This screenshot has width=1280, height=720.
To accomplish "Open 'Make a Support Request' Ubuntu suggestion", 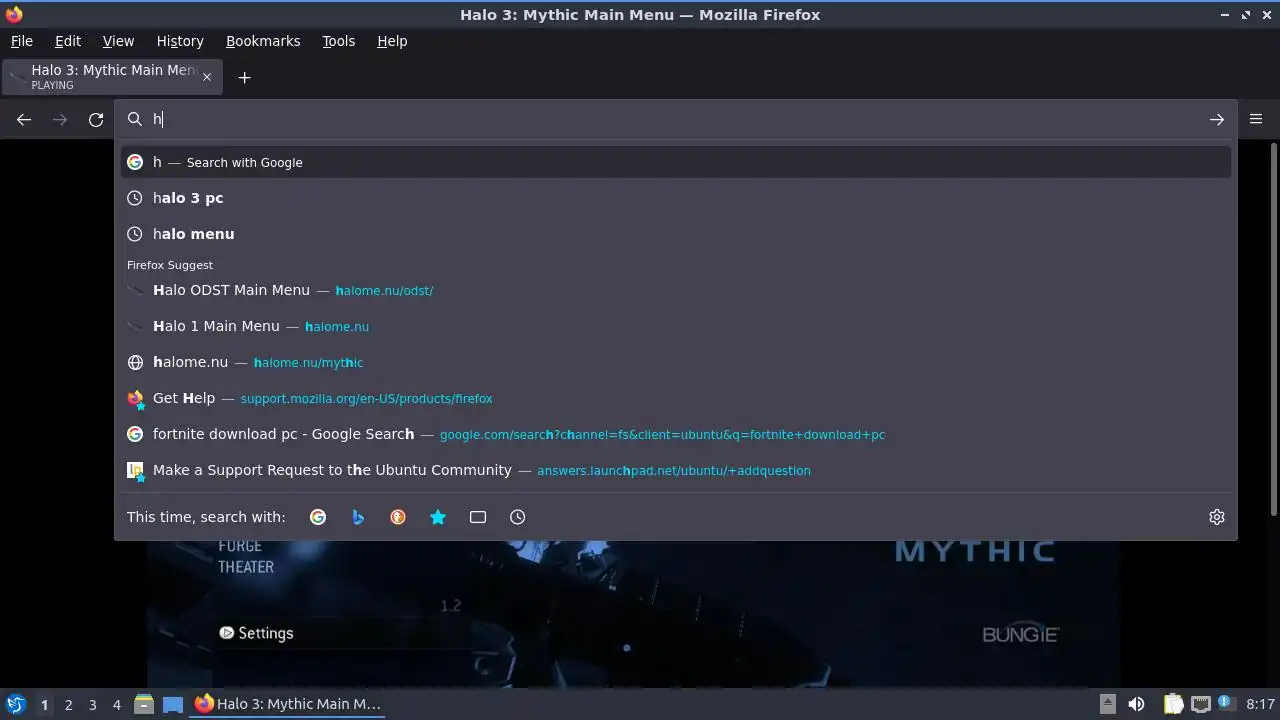I will click(675, 470).
